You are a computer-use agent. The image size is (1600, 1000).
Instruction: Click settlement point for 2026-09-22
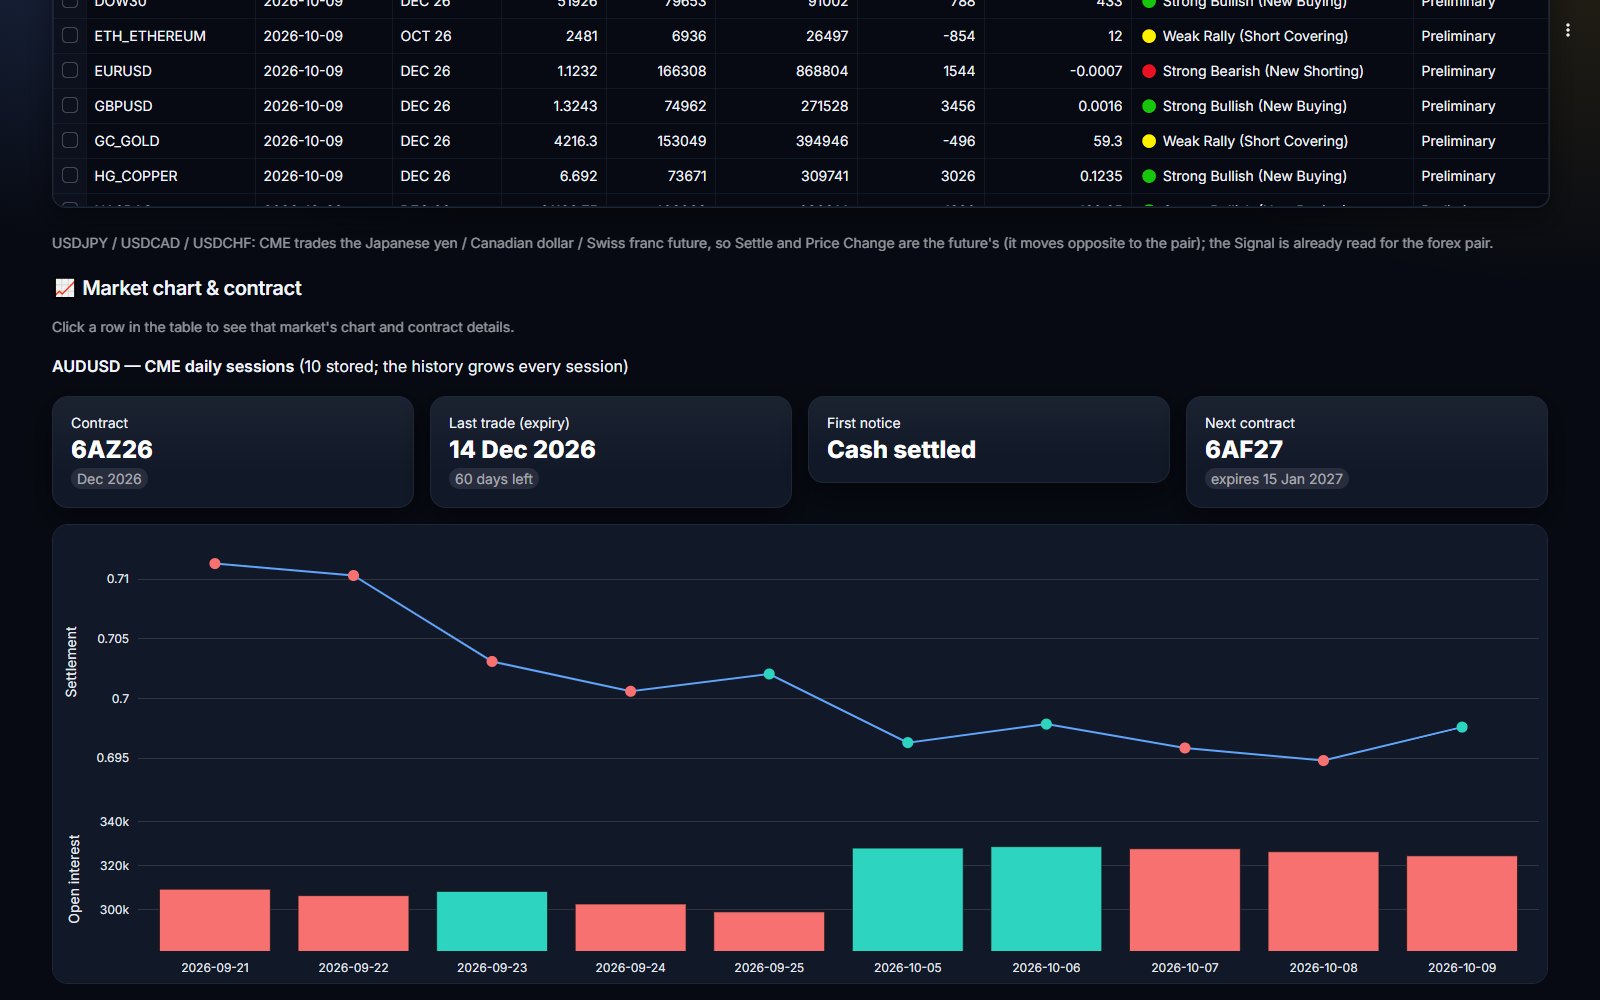click(353, 576)
